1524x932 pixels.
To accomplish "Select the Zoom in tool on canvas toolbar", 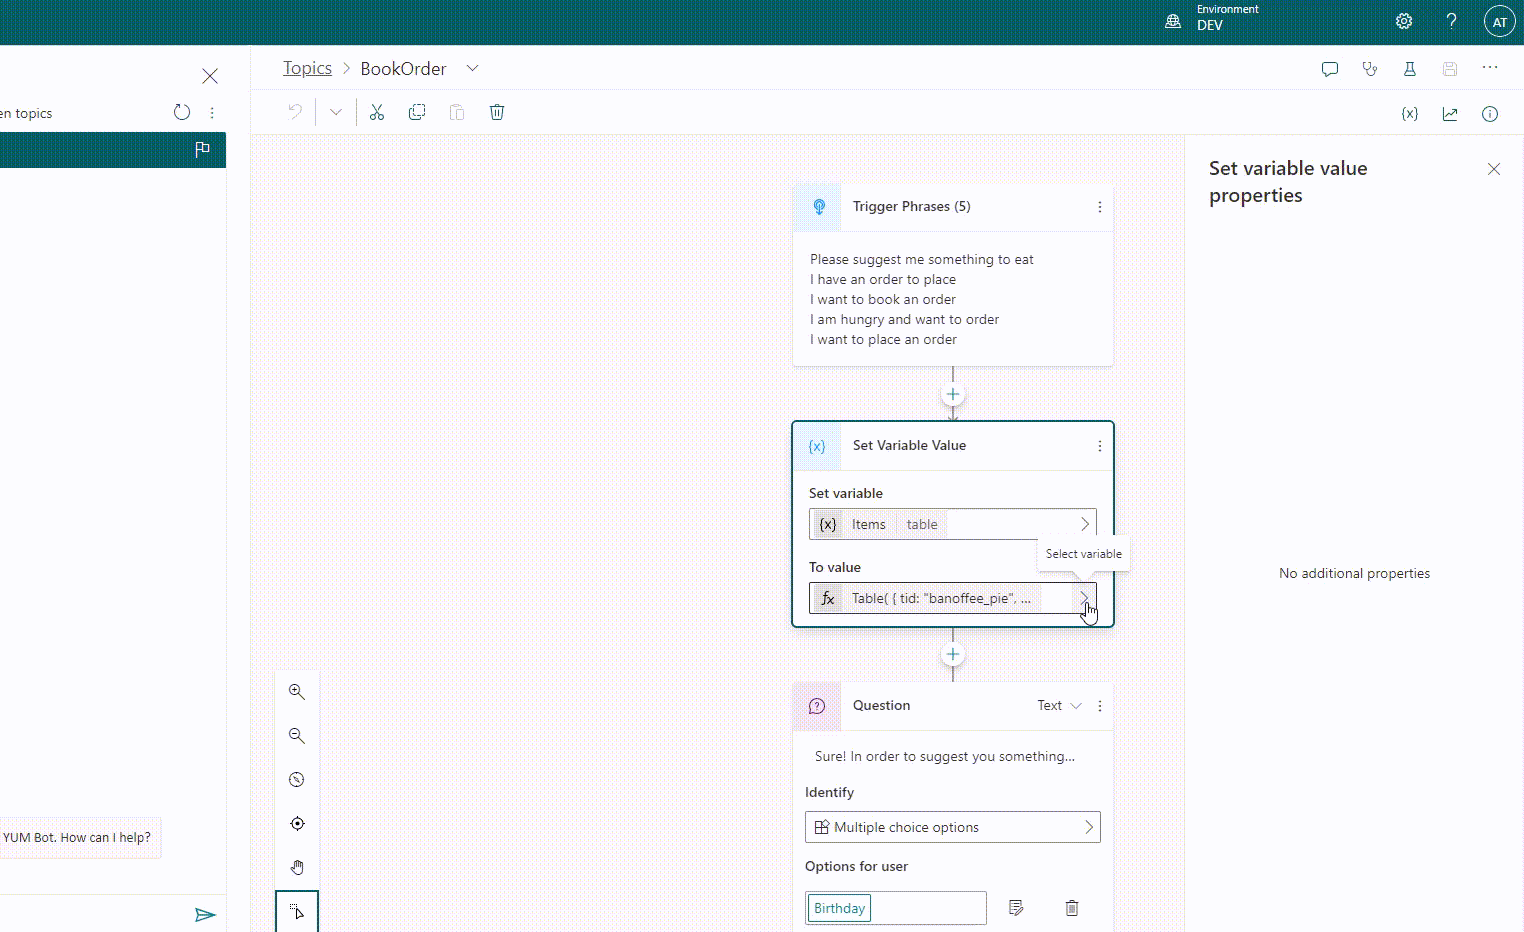I will [x=296, y=691].
